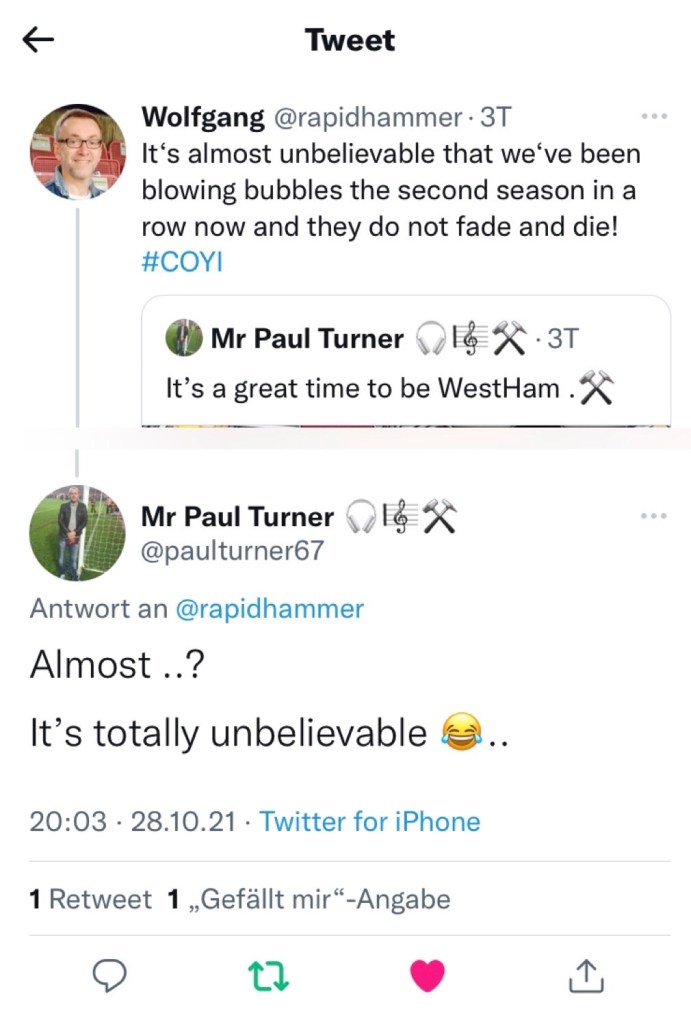Unlike the tweet with the pink heart
The width and height of the screenshot is (691, 1024).
(427, 974)
